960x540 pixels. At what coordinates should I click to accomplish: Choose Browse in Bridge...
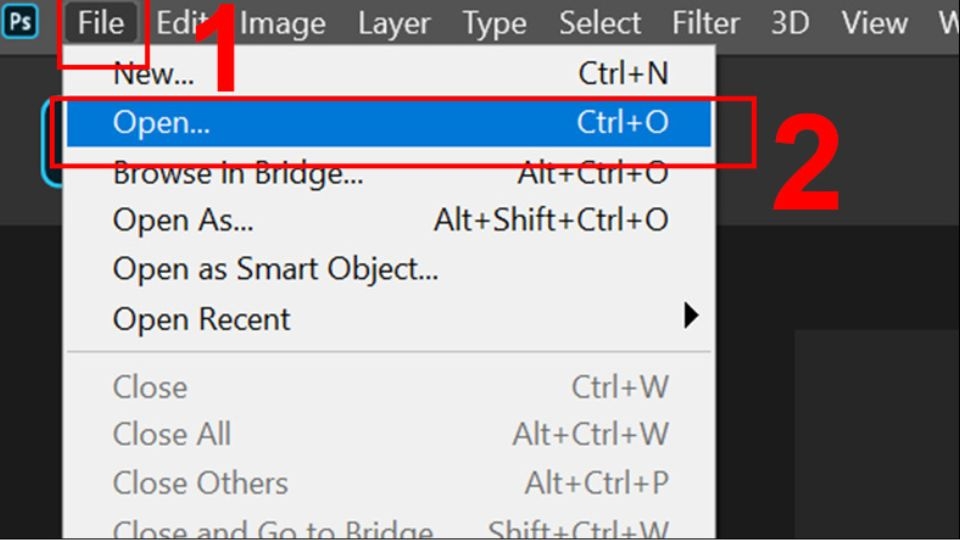pos(238,172)
